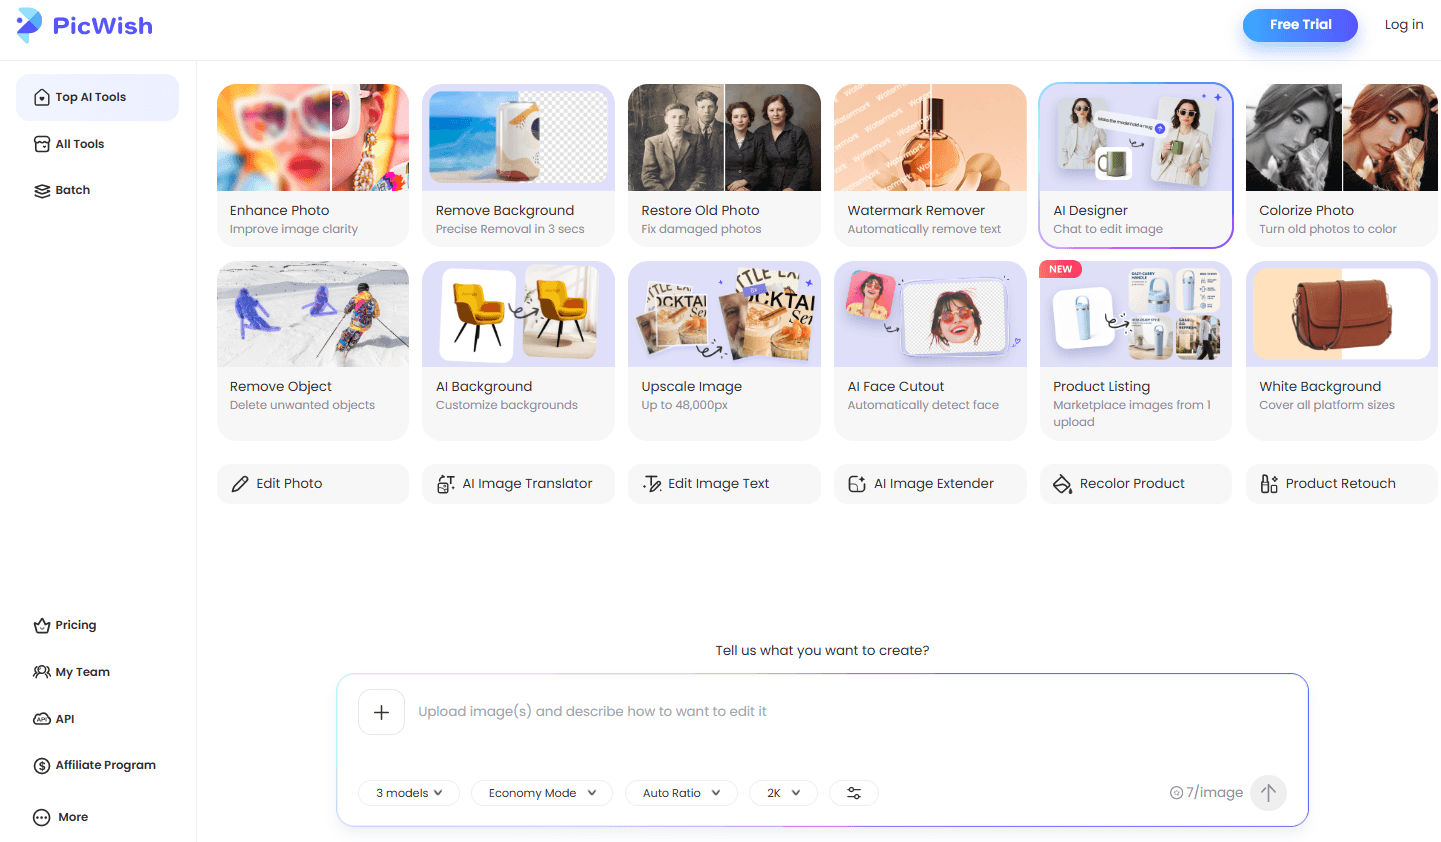
Task: Click the credit cost icon near 7/image
Action: coord(1176,793)
